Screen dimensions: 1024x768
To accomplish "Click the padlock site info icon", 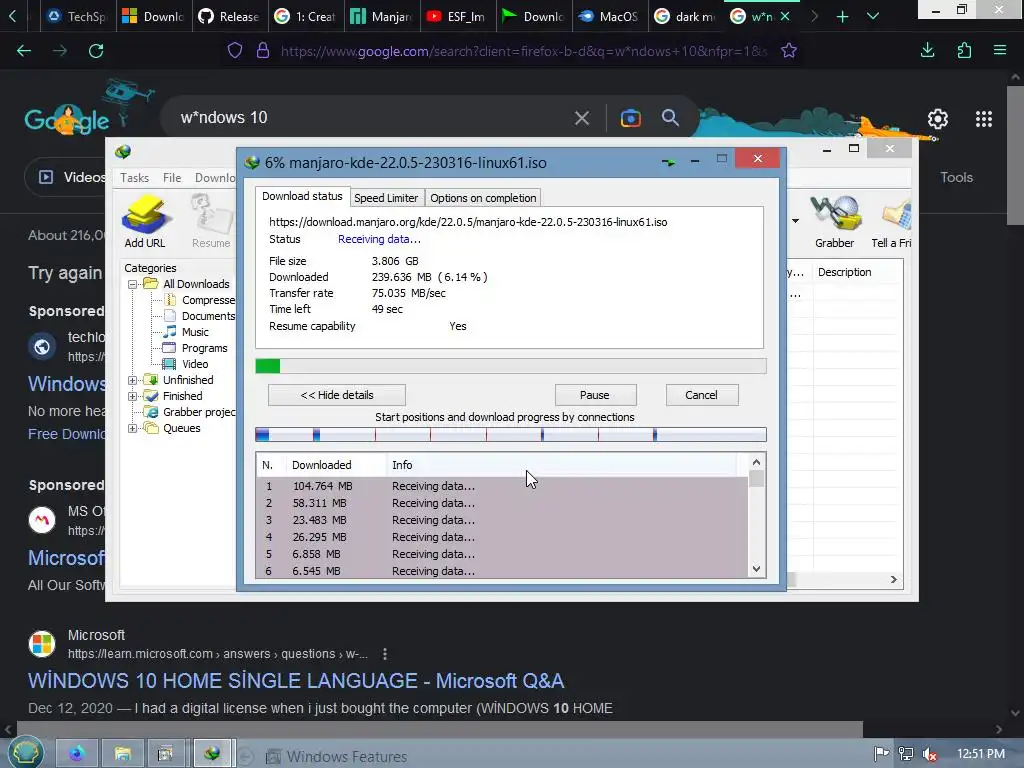I will [x=263, y=51].
